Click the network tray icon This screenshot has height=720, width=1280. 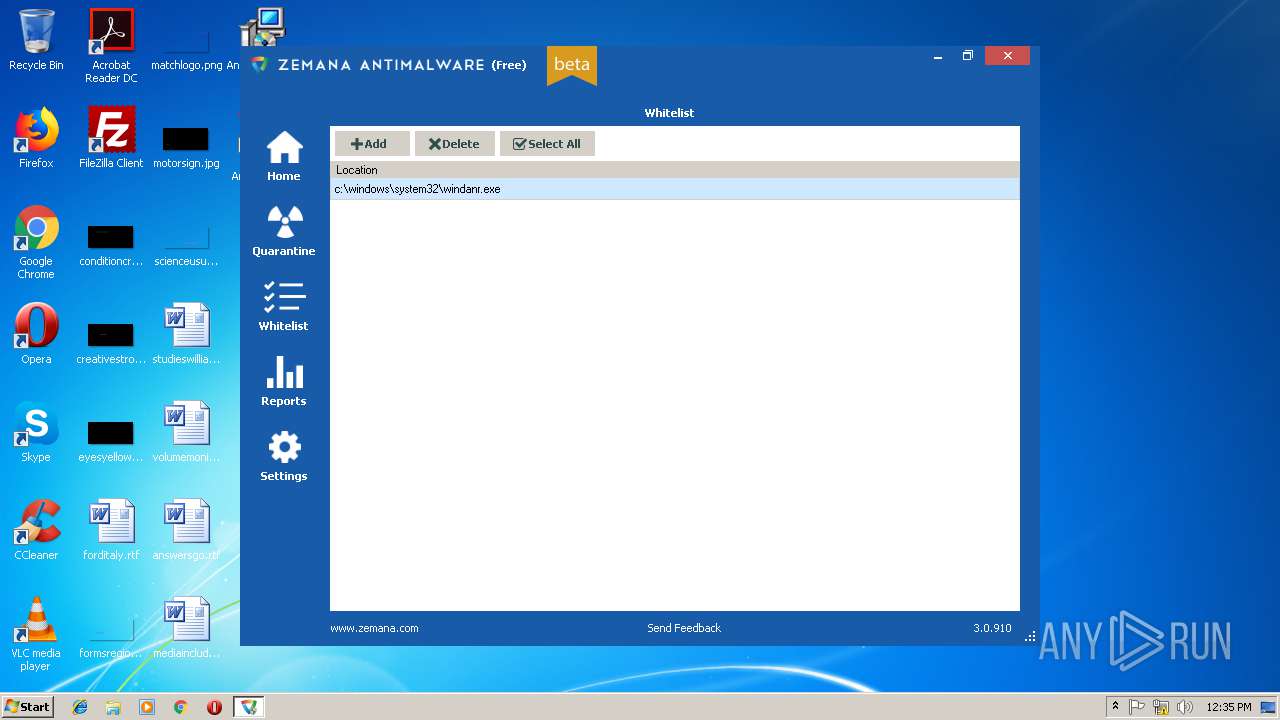tap(1161, 707)
